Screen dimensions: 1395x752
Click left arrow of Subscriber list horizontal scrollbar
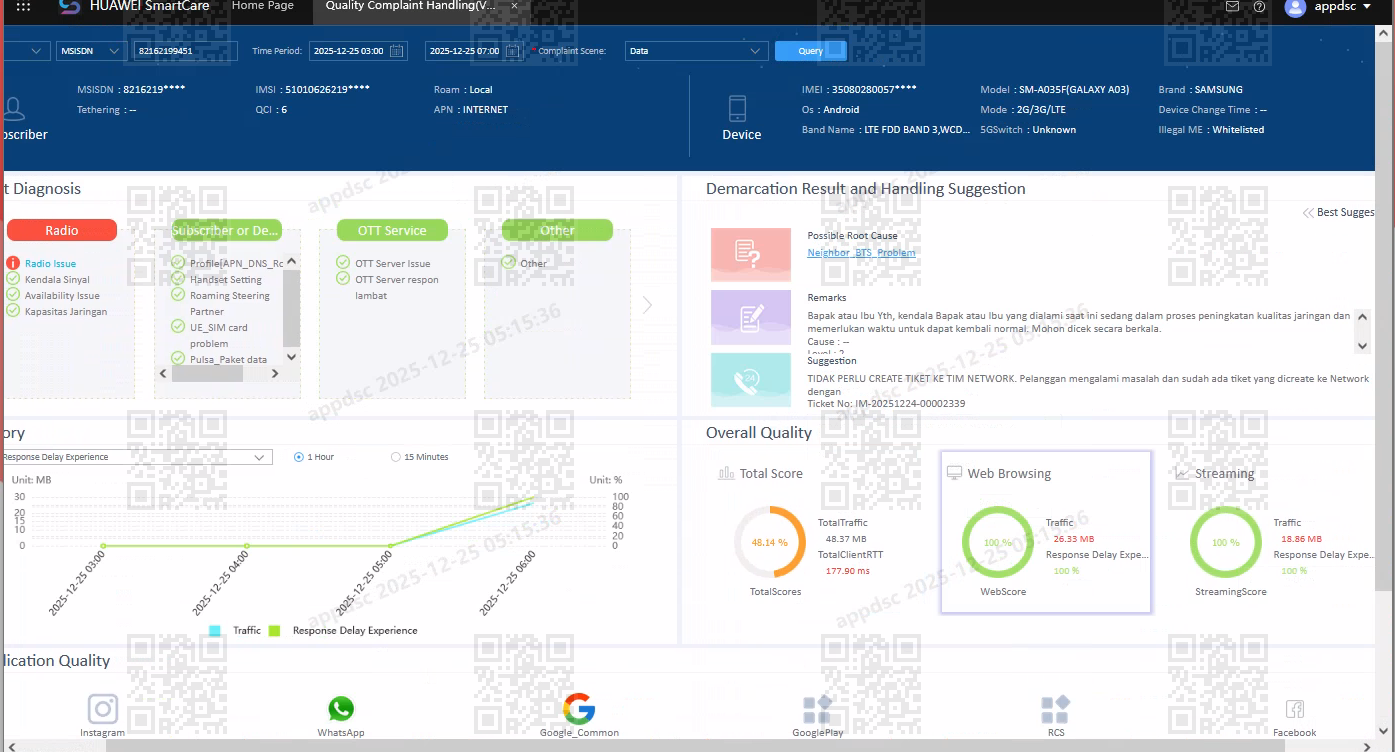pyautogui.click(x=164, y=373)
